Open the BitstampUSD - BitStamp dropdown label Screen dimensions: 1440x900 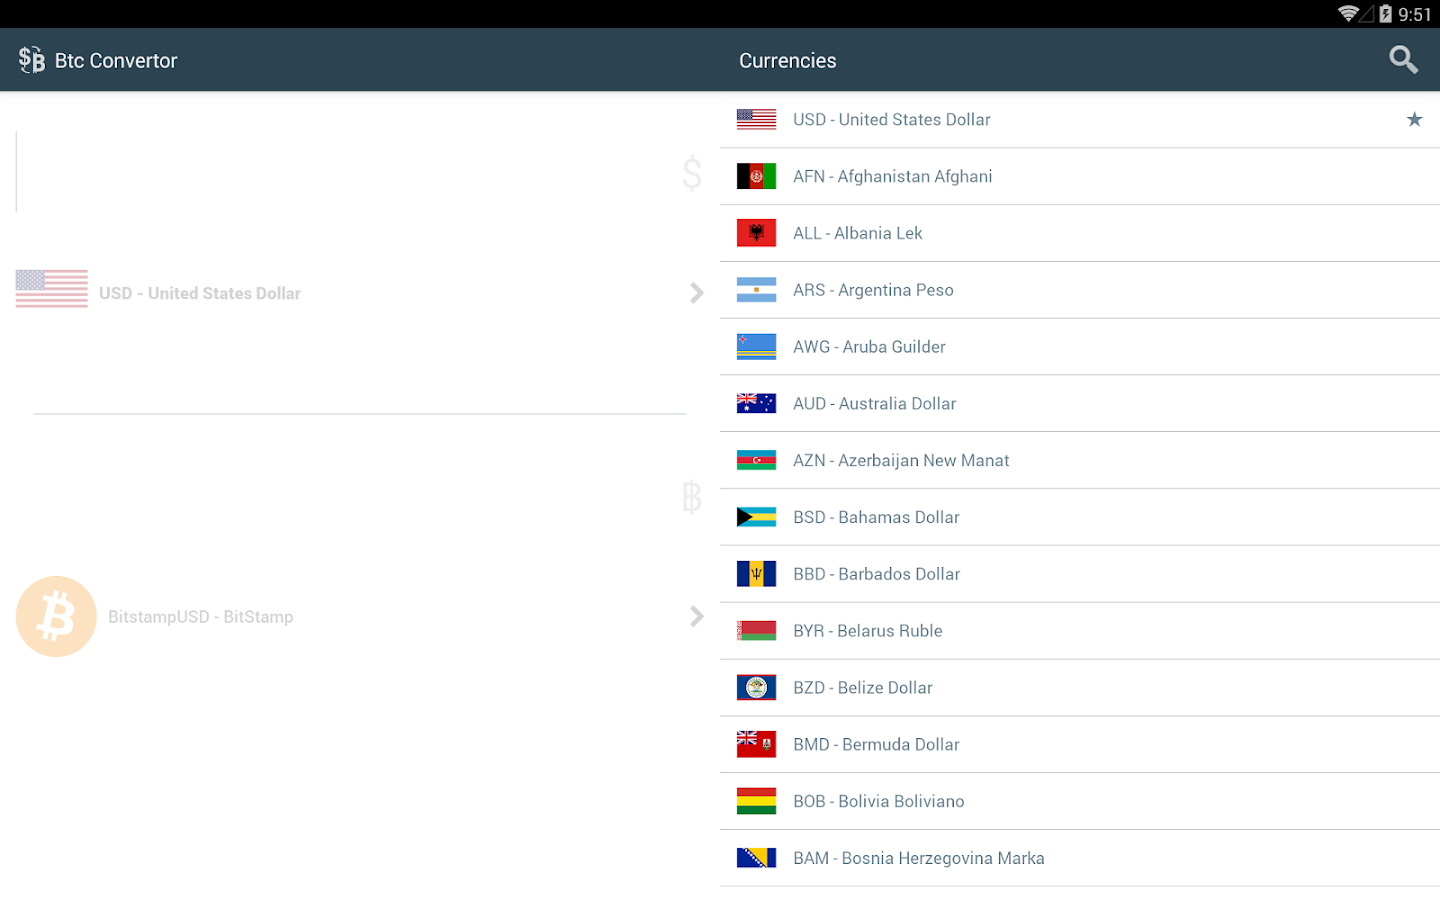tap(200, 617)
